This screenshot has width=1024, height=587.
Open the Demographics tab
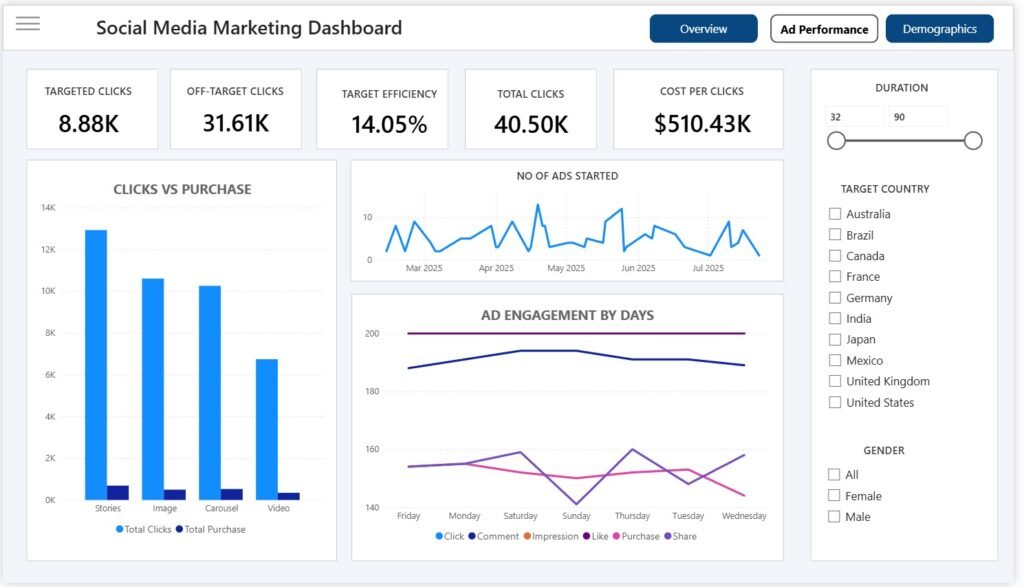(939, 29)
